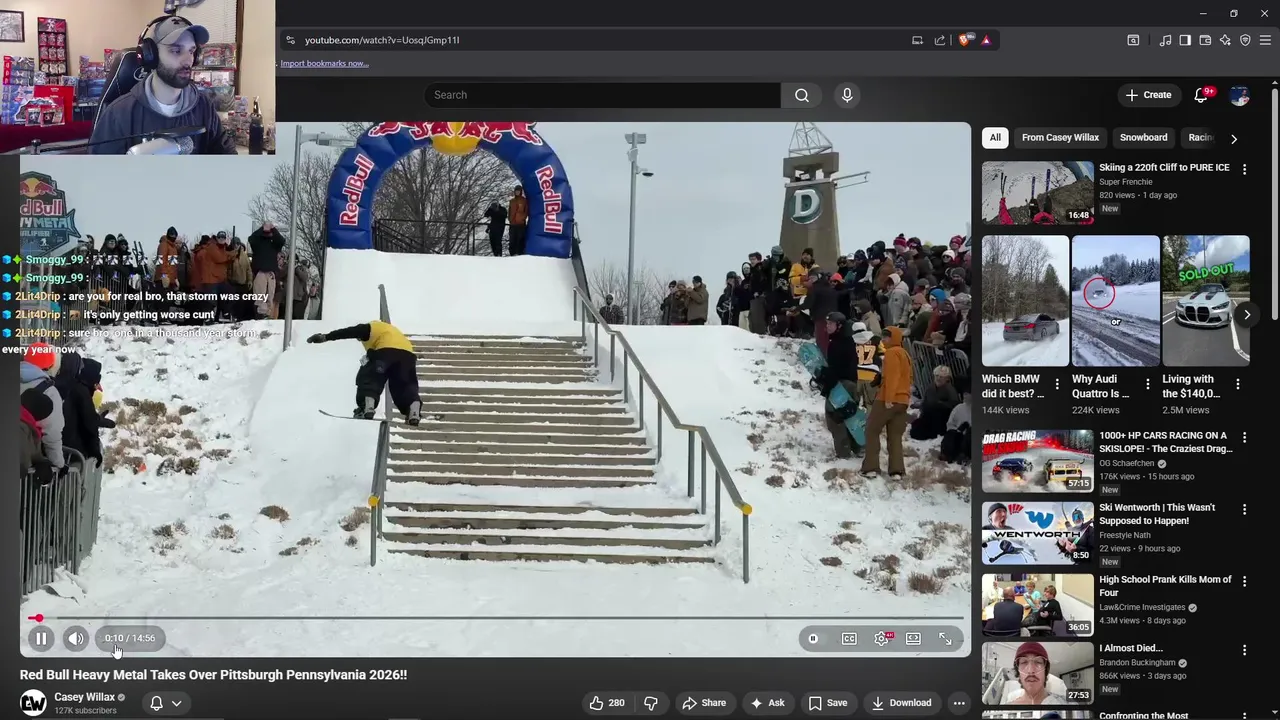Open Brave Rewards triangle icon
1280x720 pixels.
tap(986, 40)
